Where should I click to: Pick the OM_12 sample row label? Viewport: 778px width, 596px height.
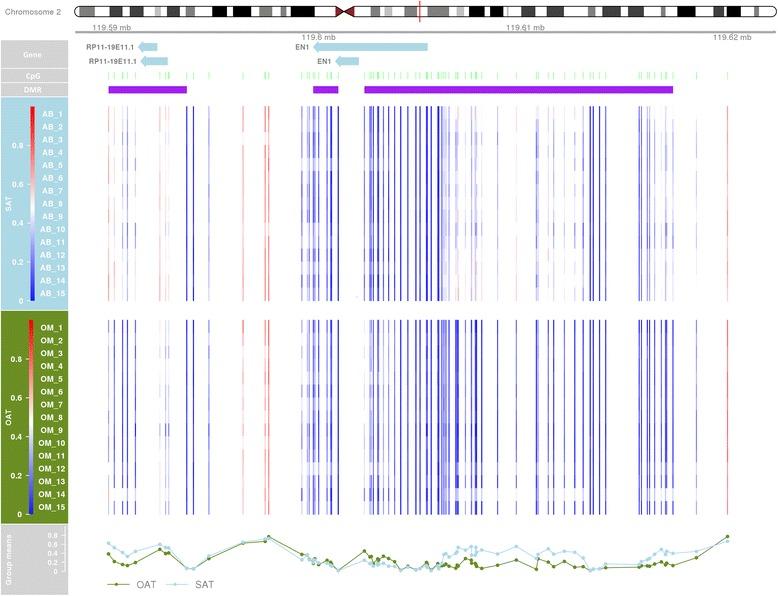click(52, 469)
